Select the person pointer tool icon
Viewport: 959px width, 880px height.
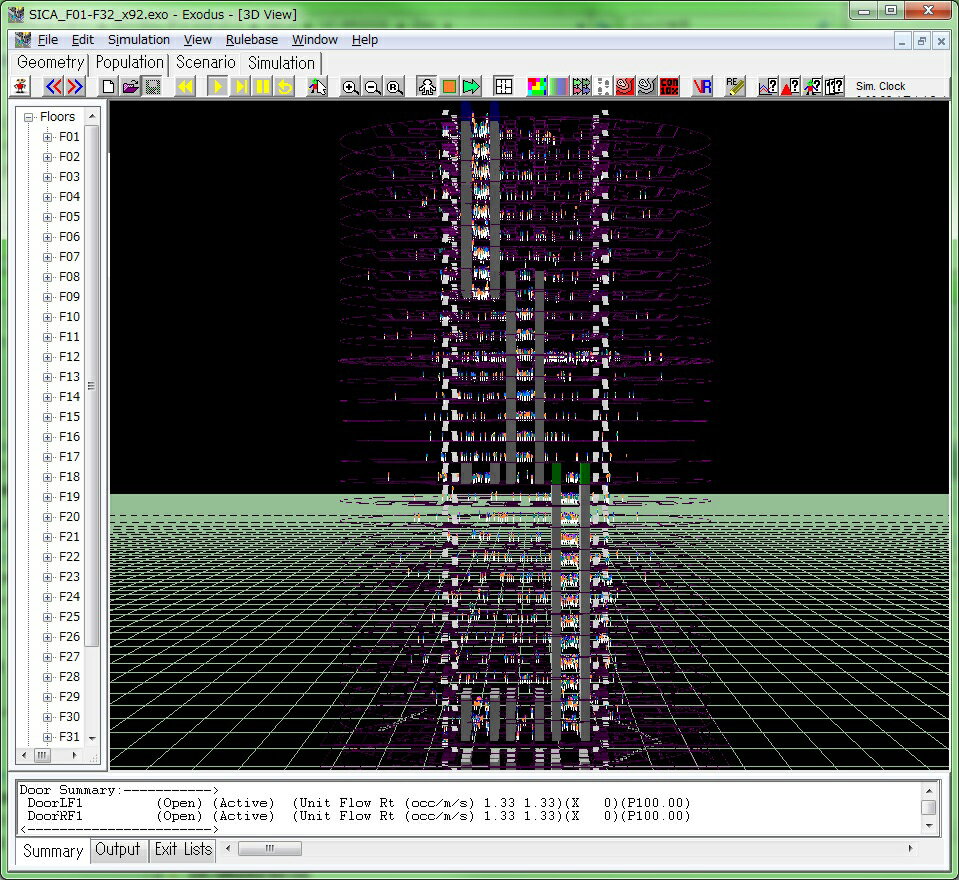317,86
